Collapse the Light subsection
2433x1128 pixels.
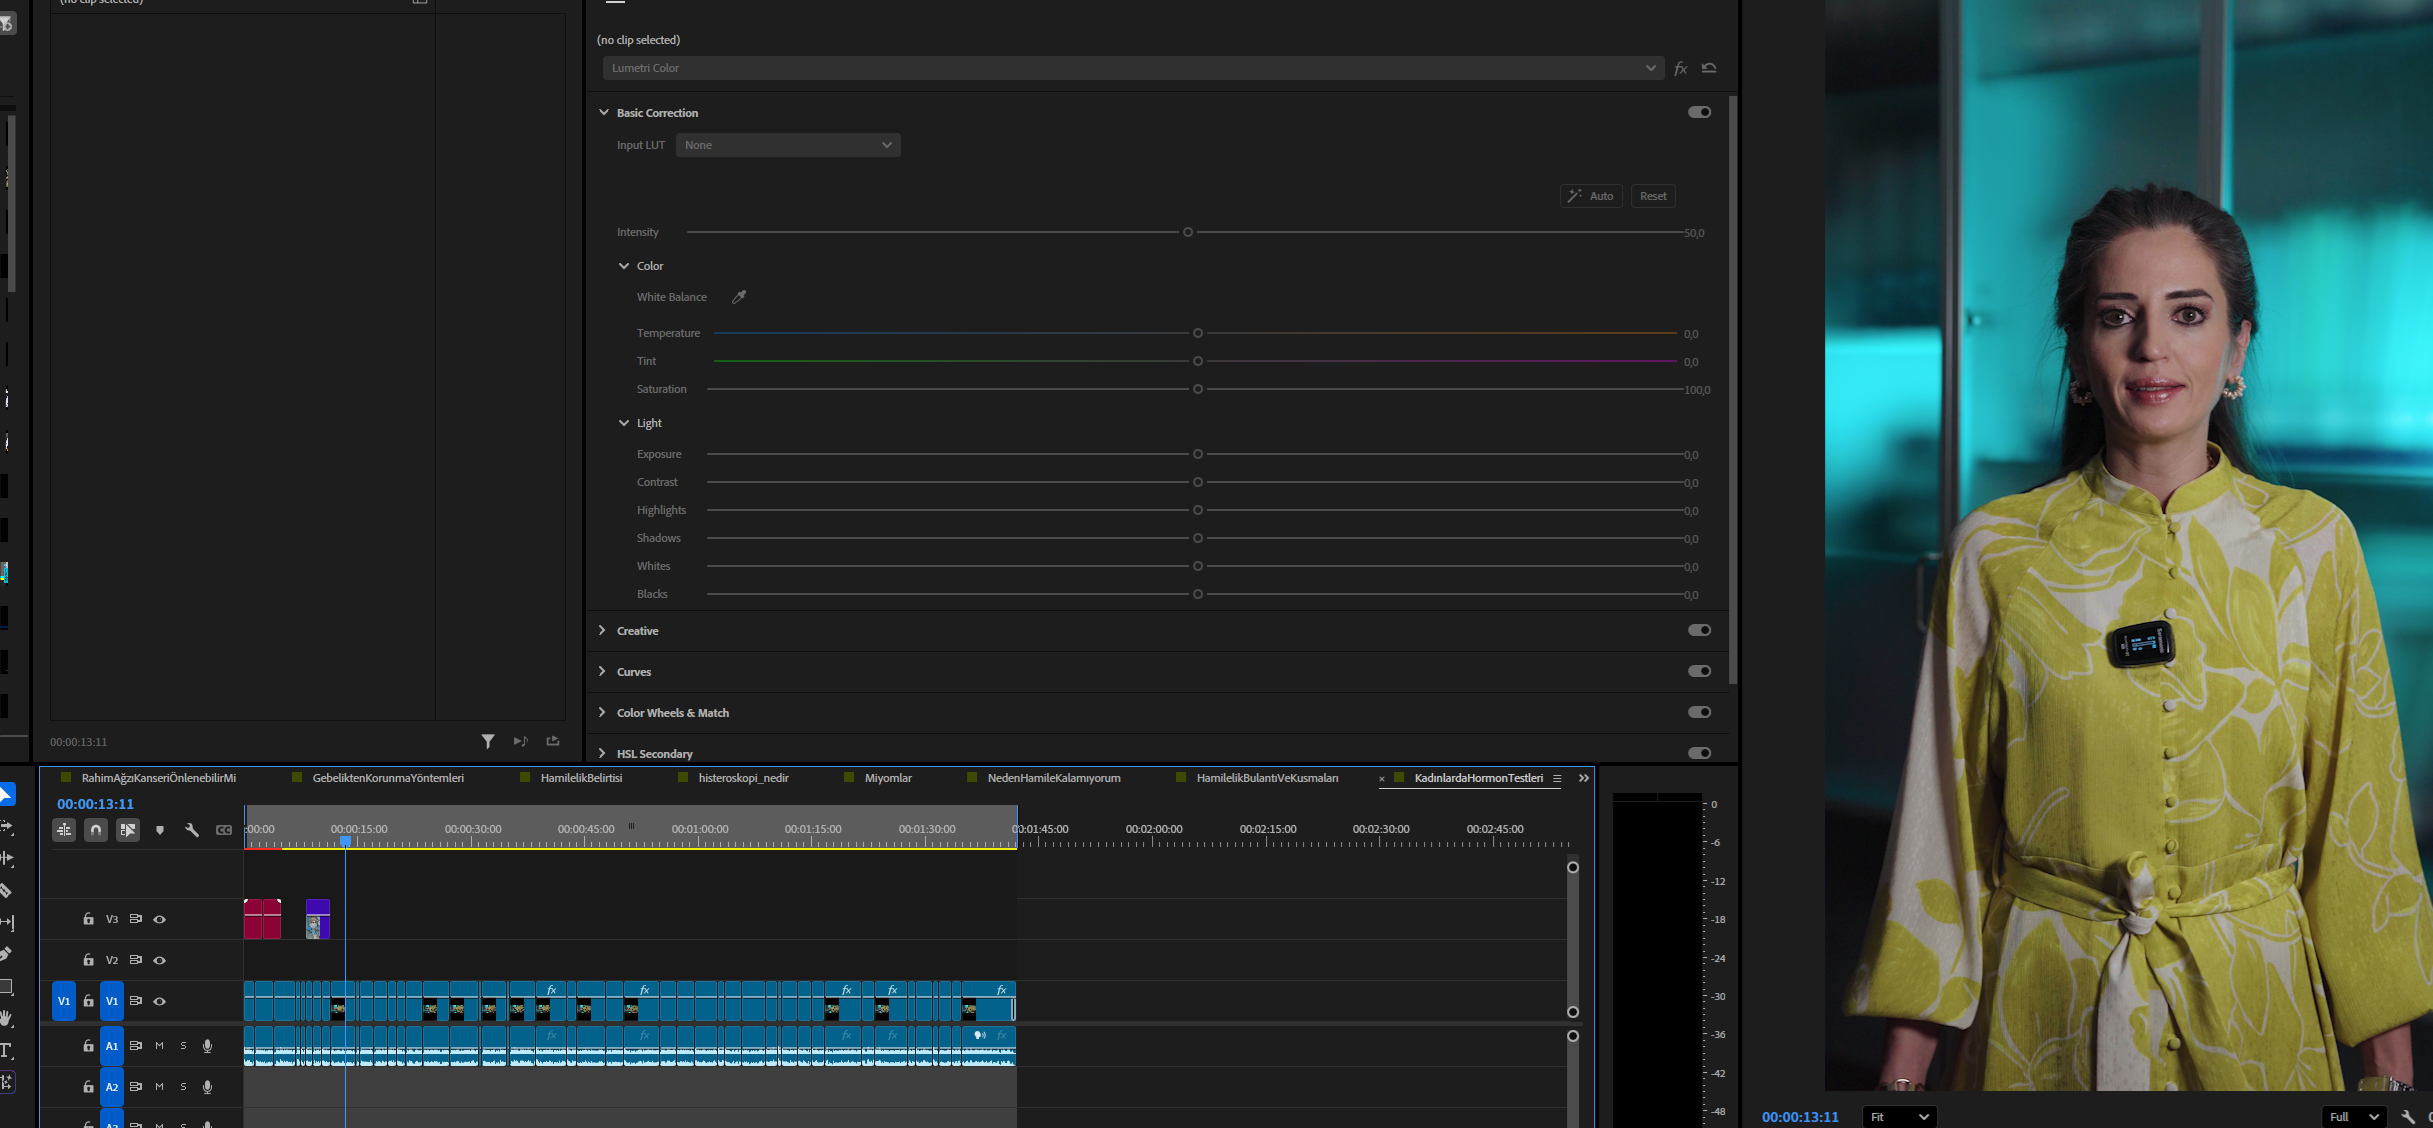624,423
